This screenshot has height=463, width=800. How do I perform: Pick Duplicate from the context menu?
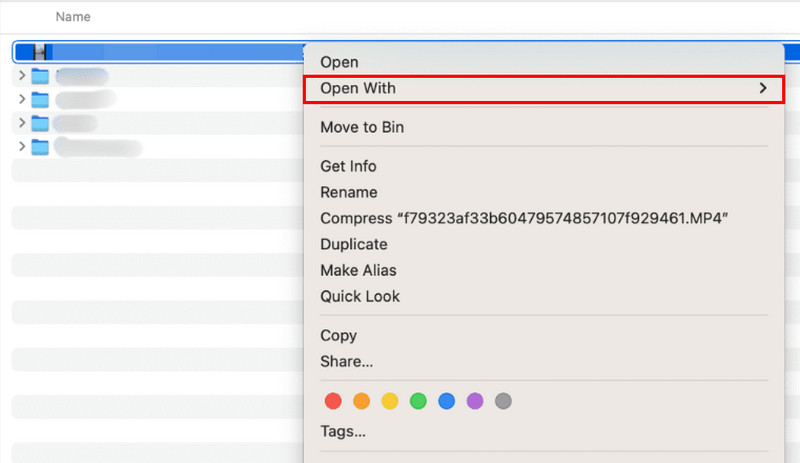[353, 244]
